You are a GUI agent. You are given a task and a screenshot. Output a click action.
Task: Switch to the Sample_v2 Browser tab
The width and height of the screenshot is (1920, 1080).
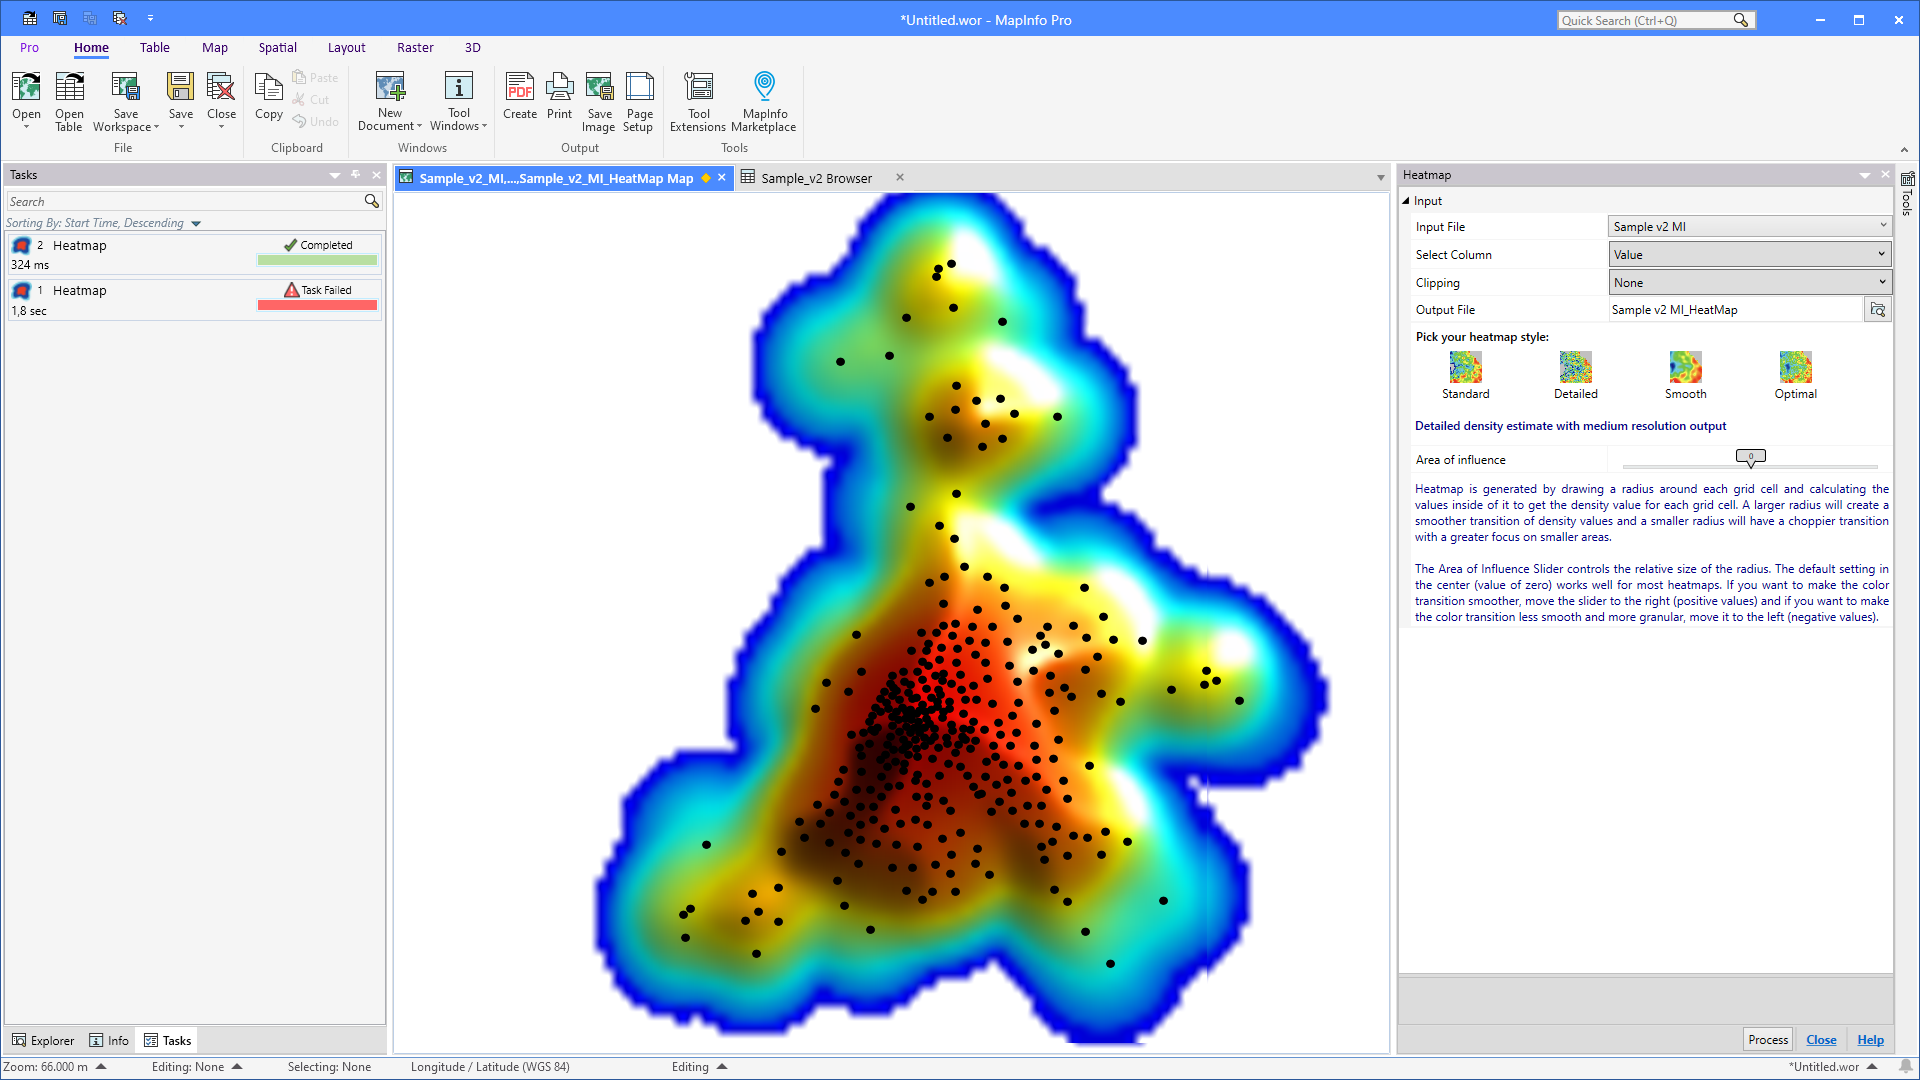[816, 177]
